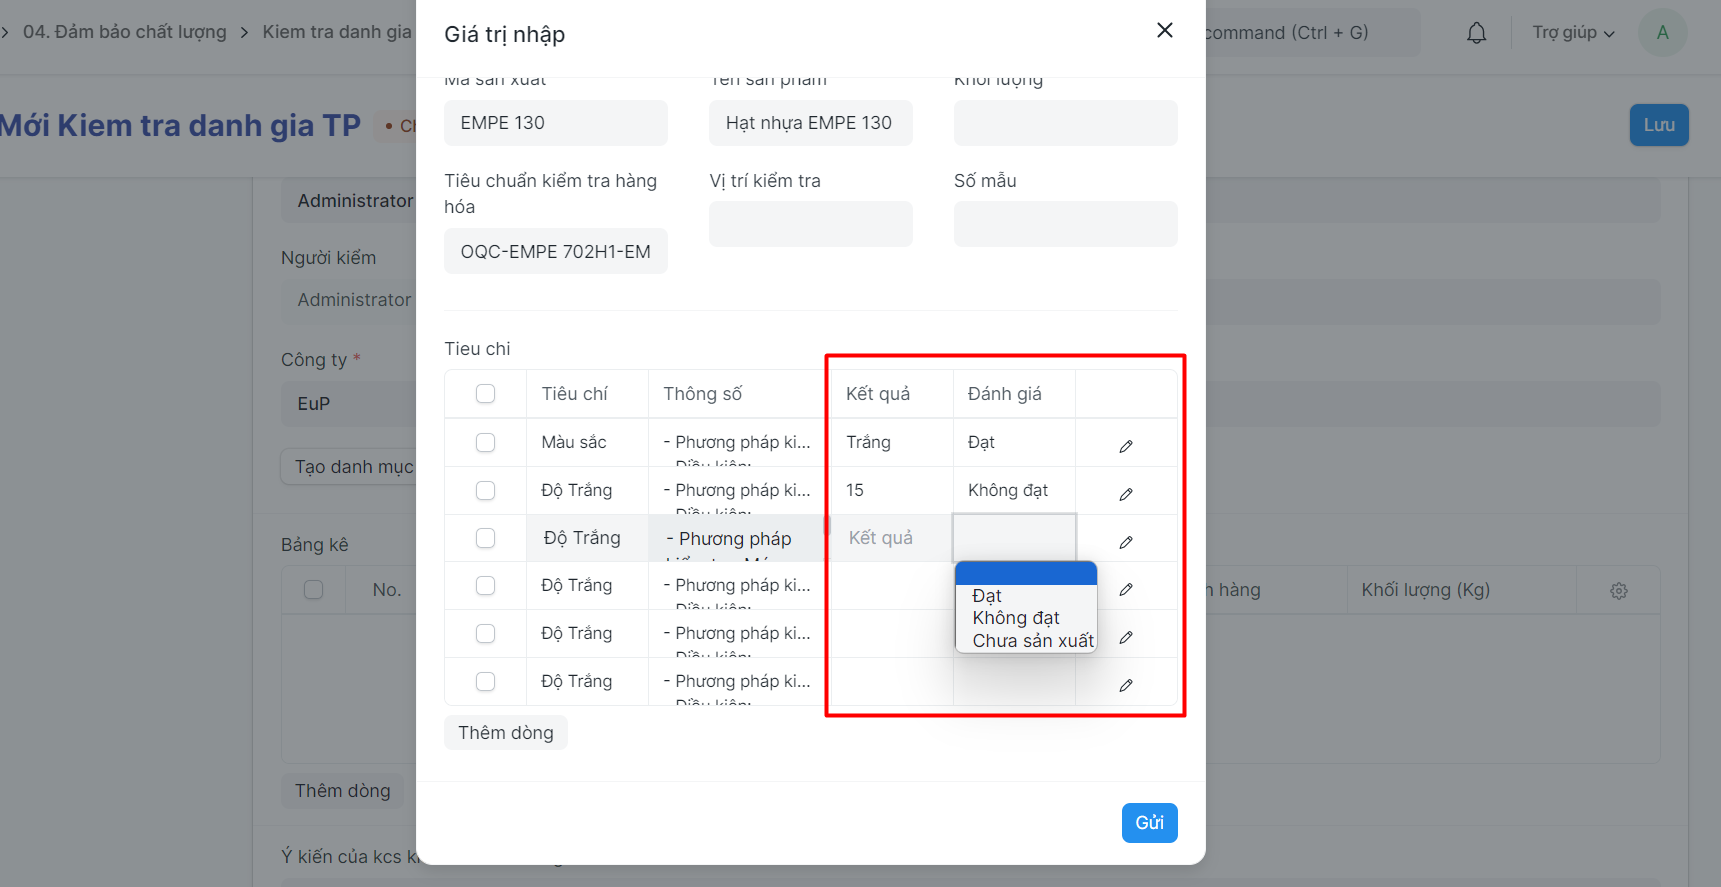This screenshot has width=1721, height=887.
Task: Close the Giá trị nhập dialog
Action: pos(1164,30)
